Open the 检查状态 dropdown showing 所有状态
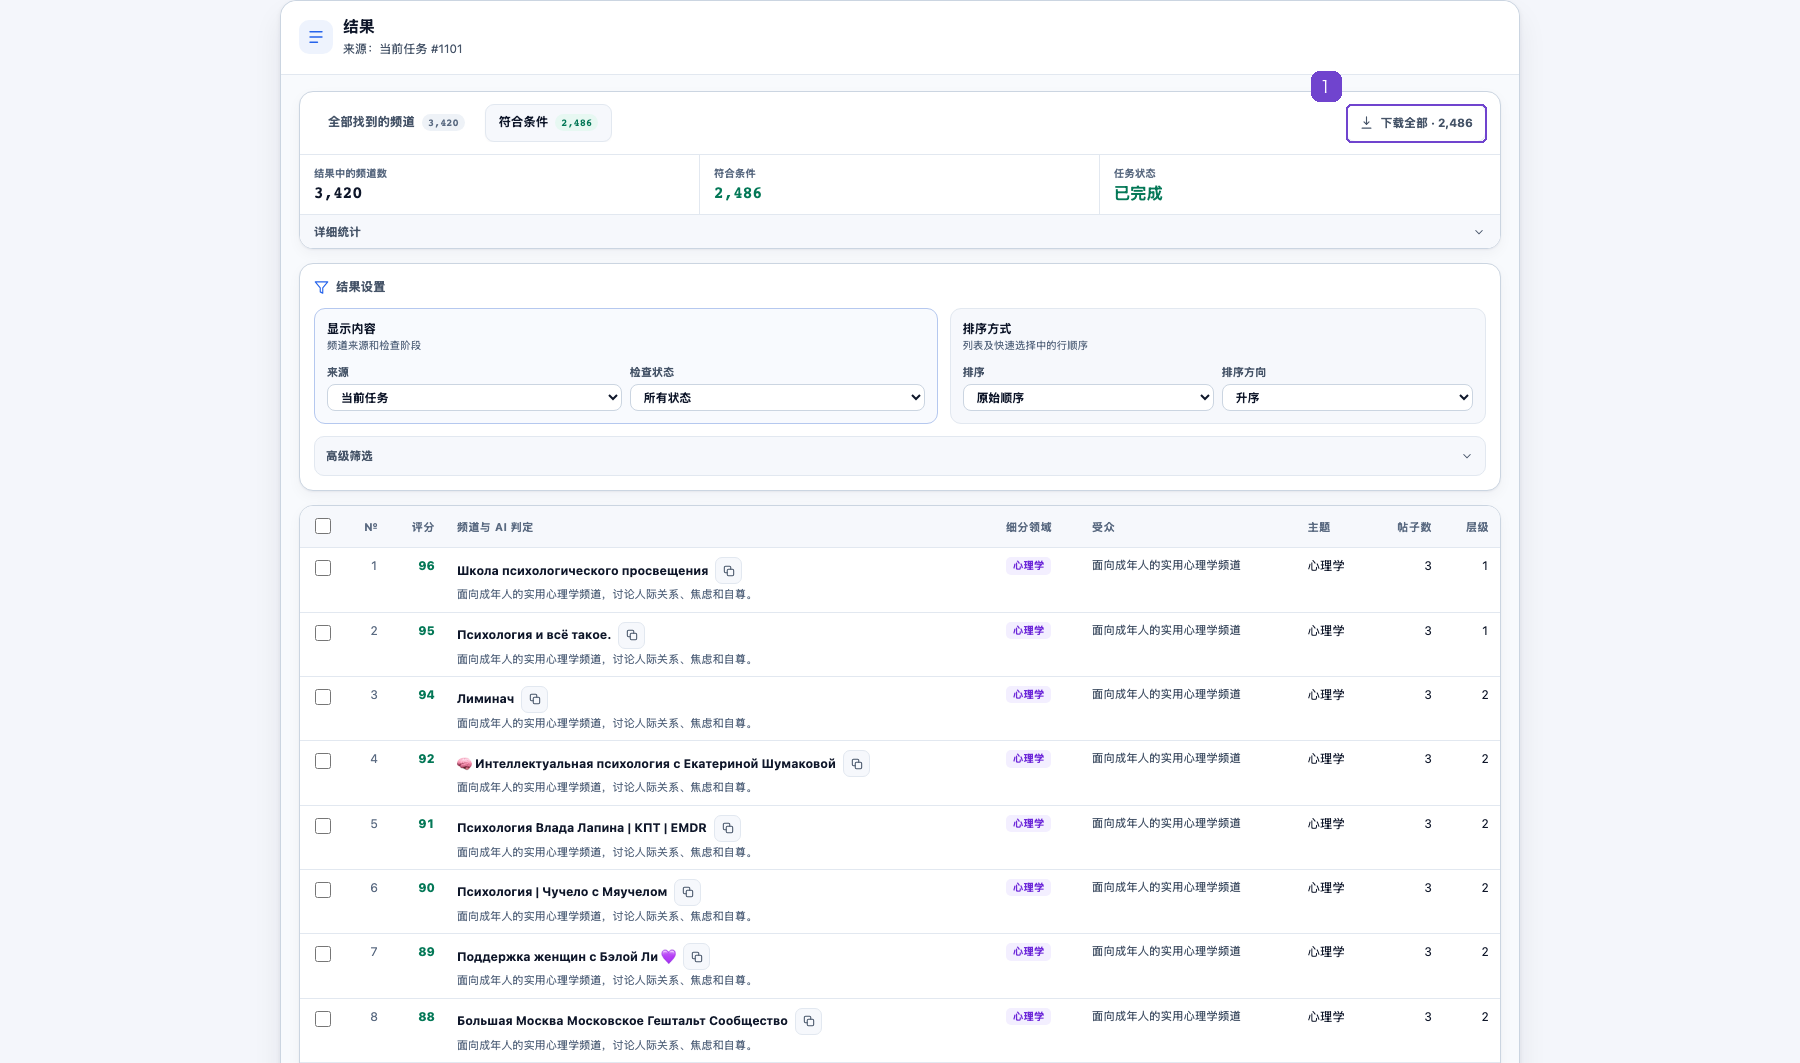The width and height of the screenshot is (1800, 1063). 777,398
